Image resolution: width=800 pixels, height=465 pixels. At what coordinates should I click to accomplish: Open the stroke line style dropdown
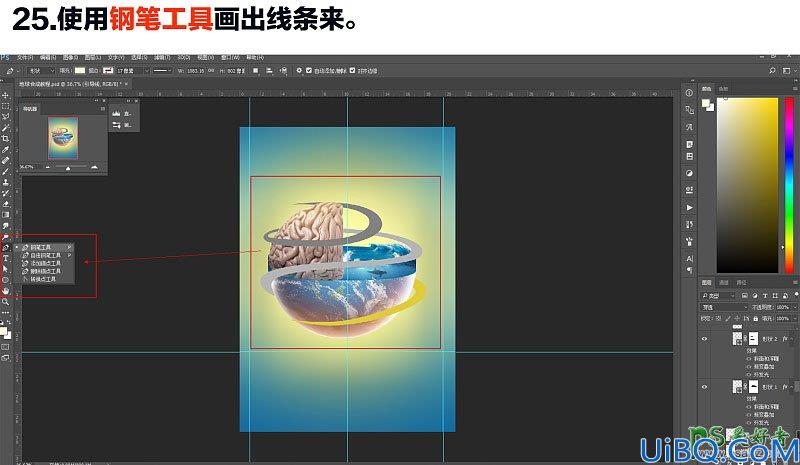coord(162,70)
